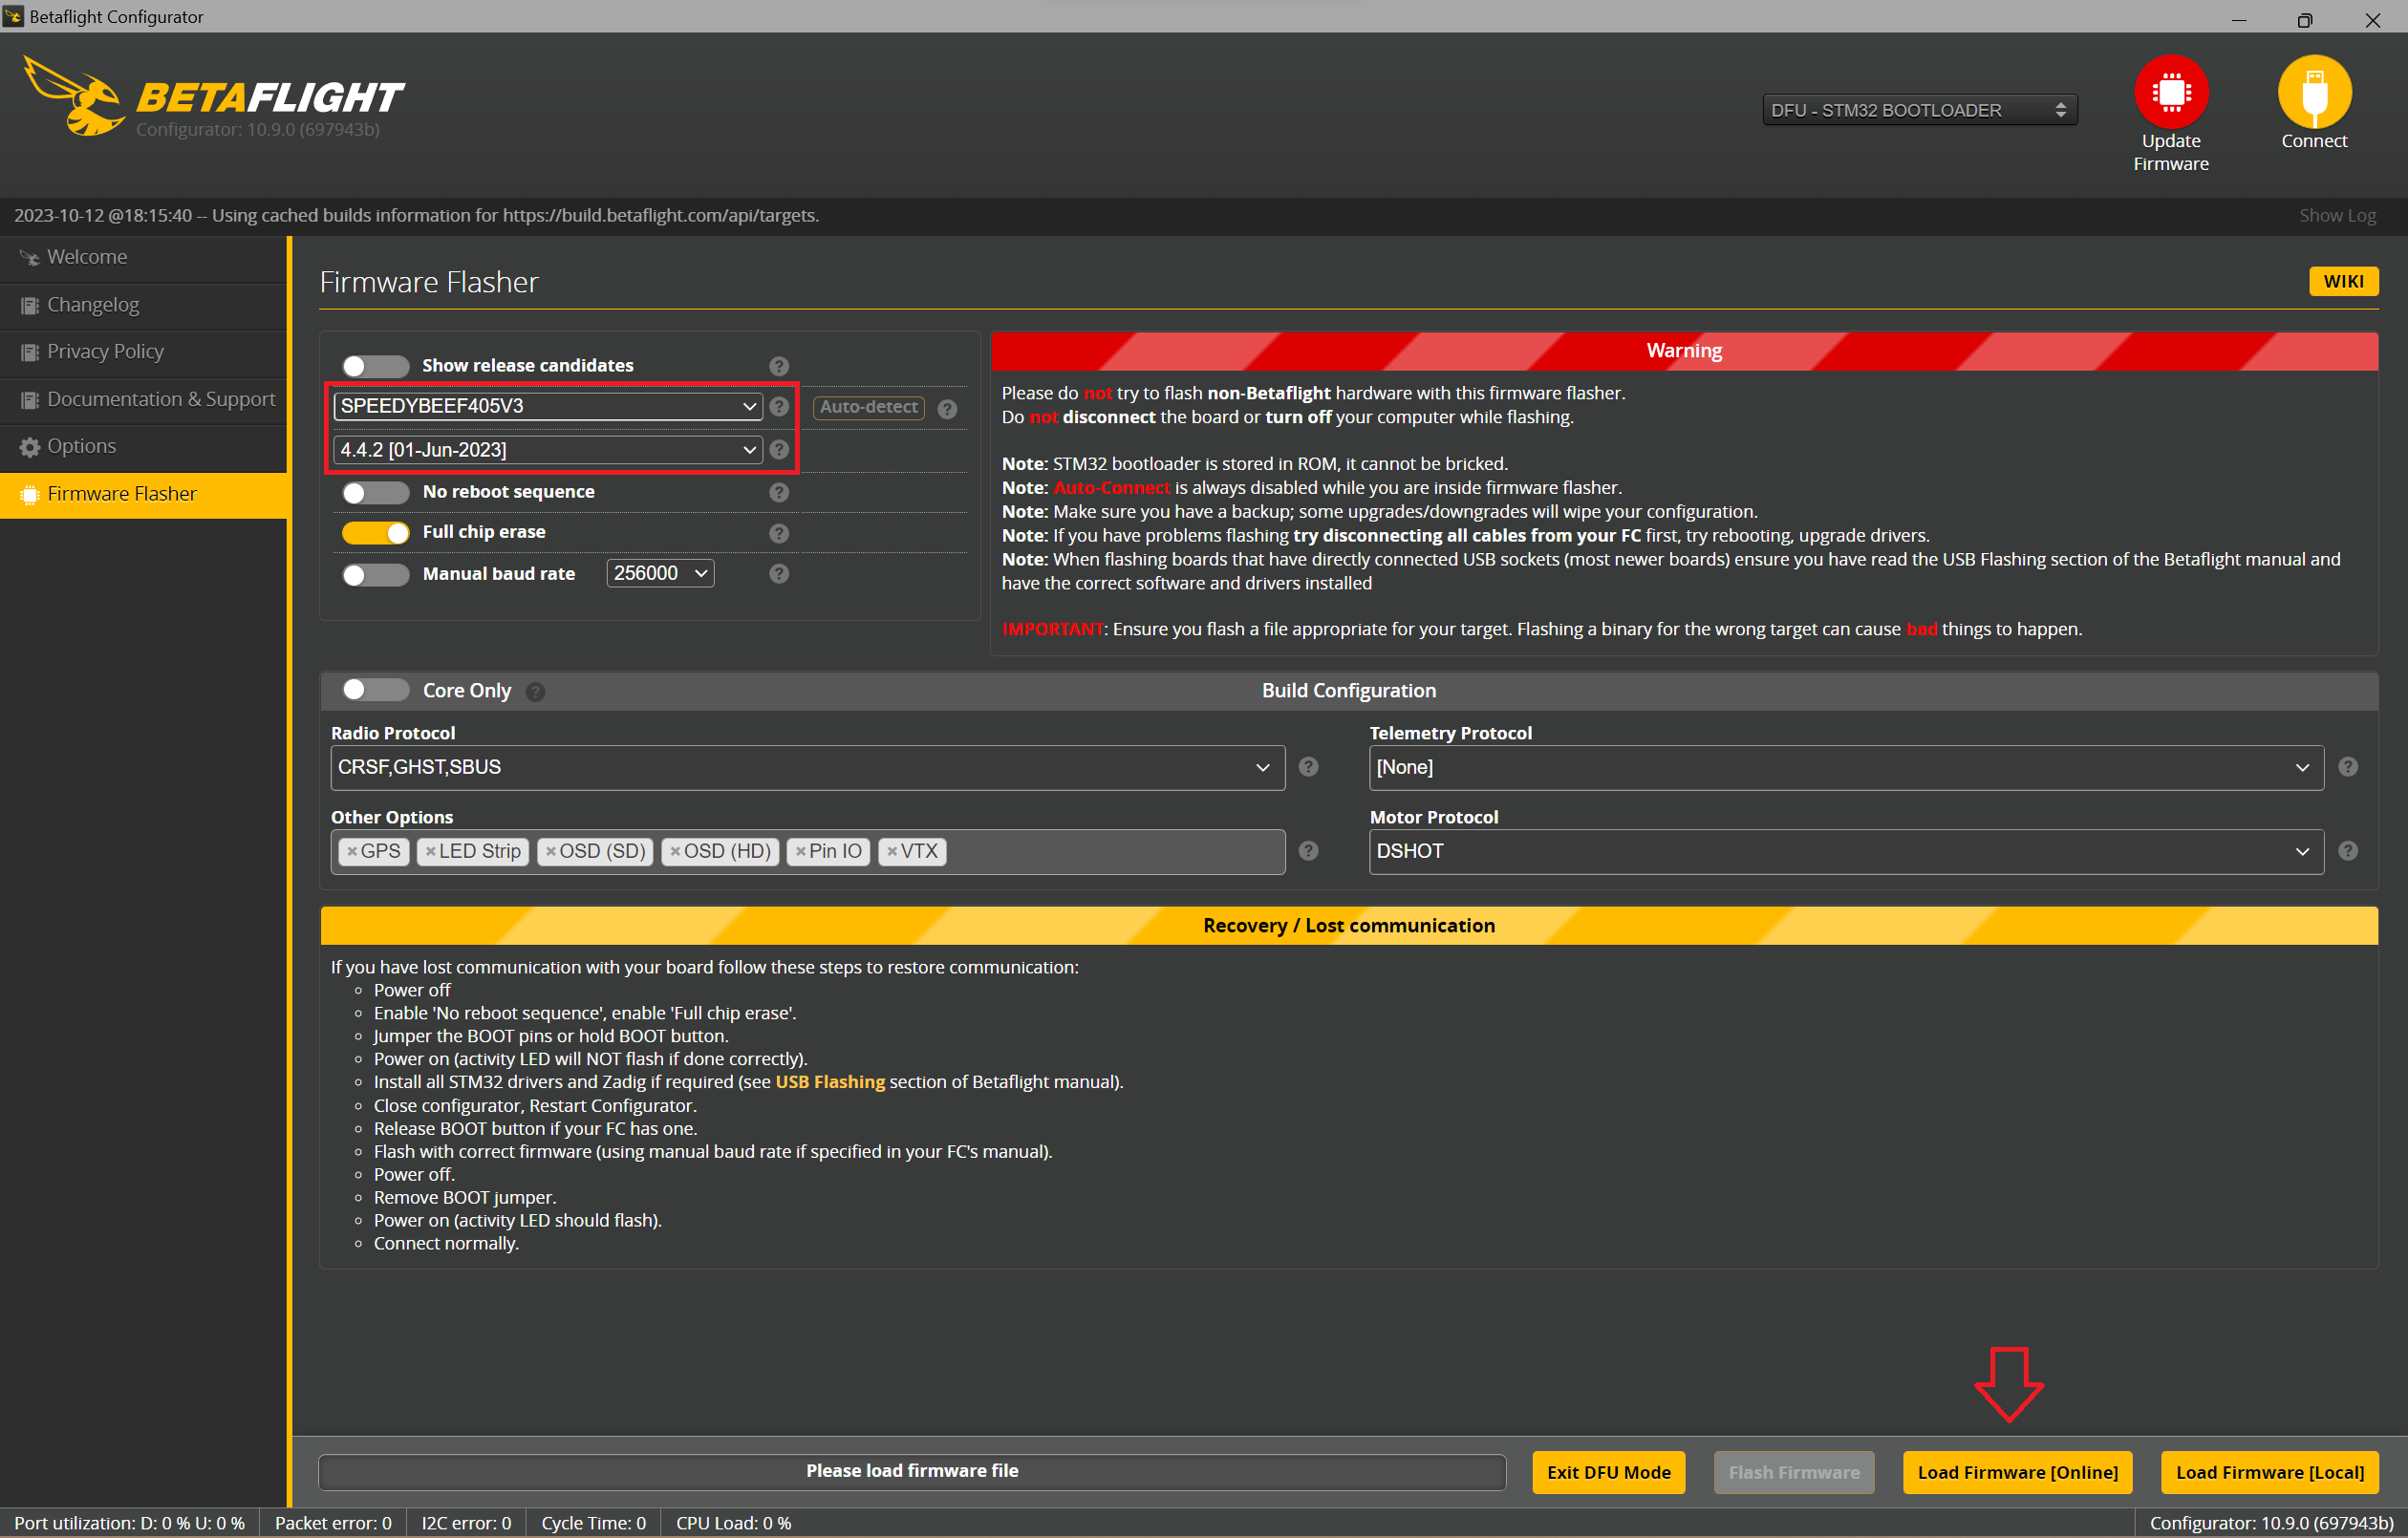Click the Firmware Flasher chip icon in sidebar
Screen dimensions: 2408x1538
pos(30,494)
